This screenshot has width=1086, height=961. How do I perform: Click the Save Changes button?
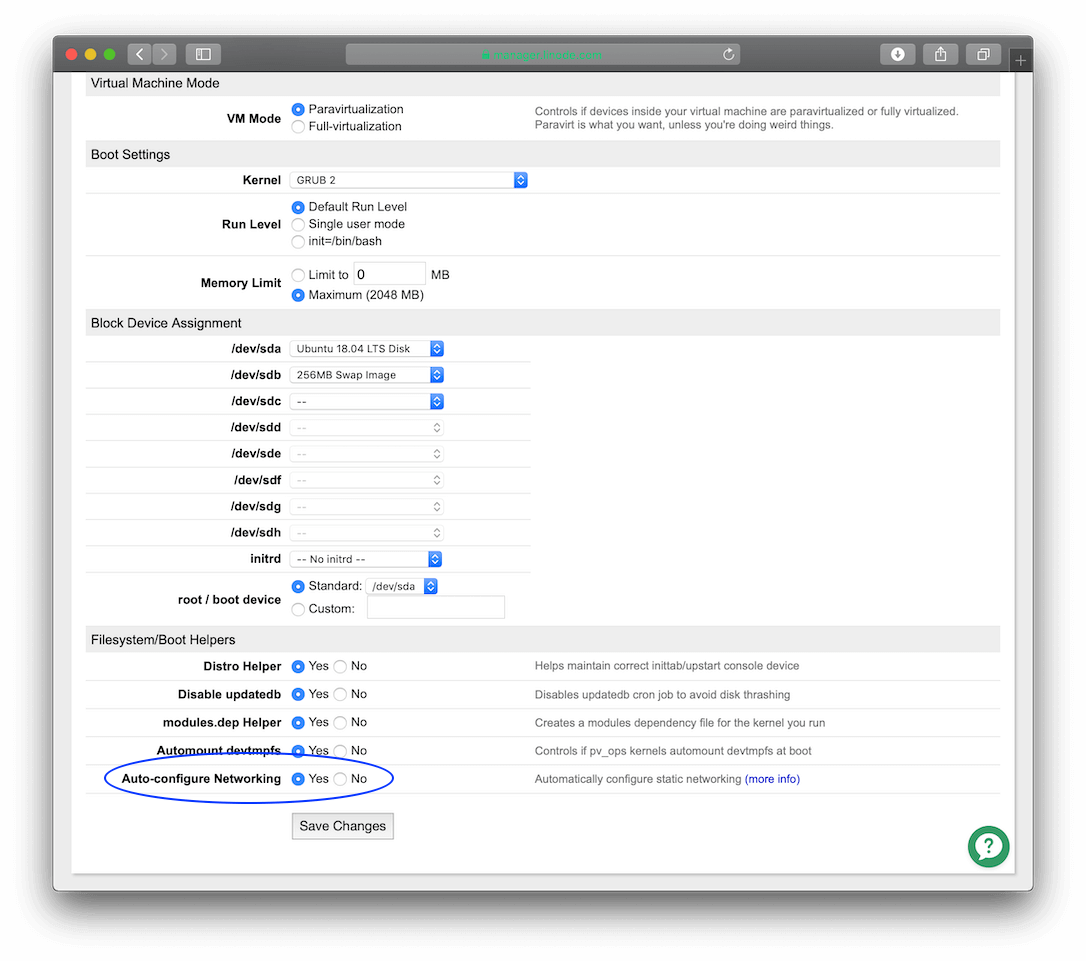[x=343, y=826]
